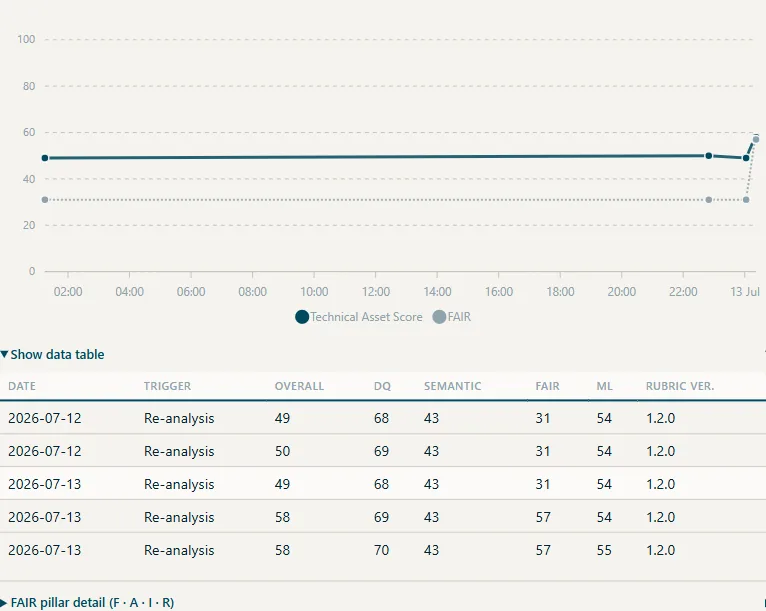Click the DQ column header

pos(383,386)
